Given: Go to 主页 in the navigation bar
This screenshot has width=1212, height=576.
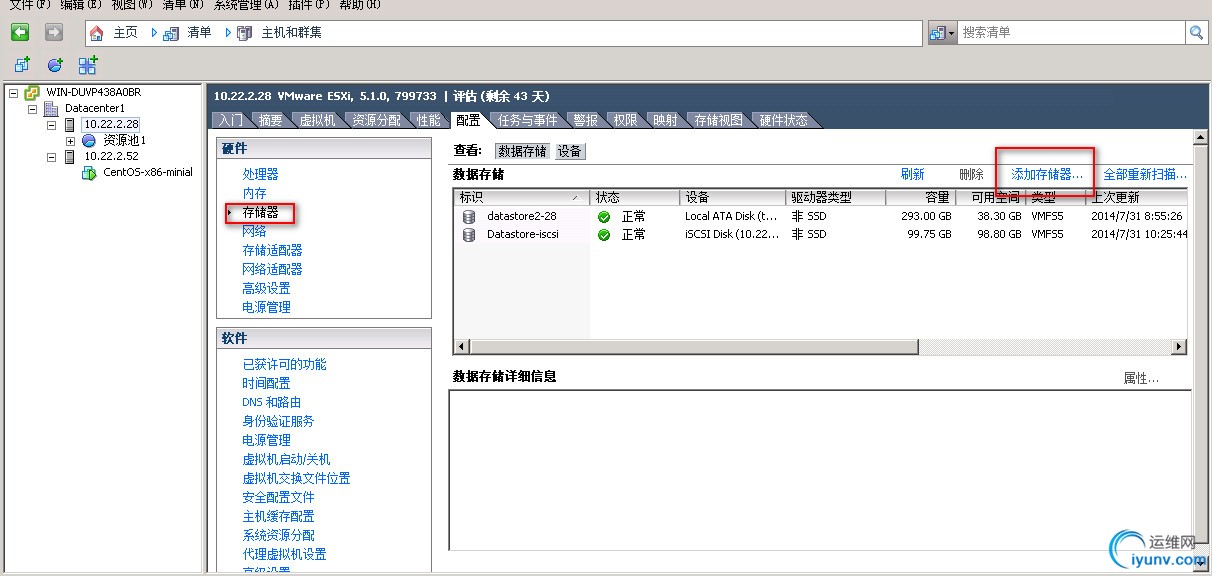Looking at the screenshot, I should 125,33.
